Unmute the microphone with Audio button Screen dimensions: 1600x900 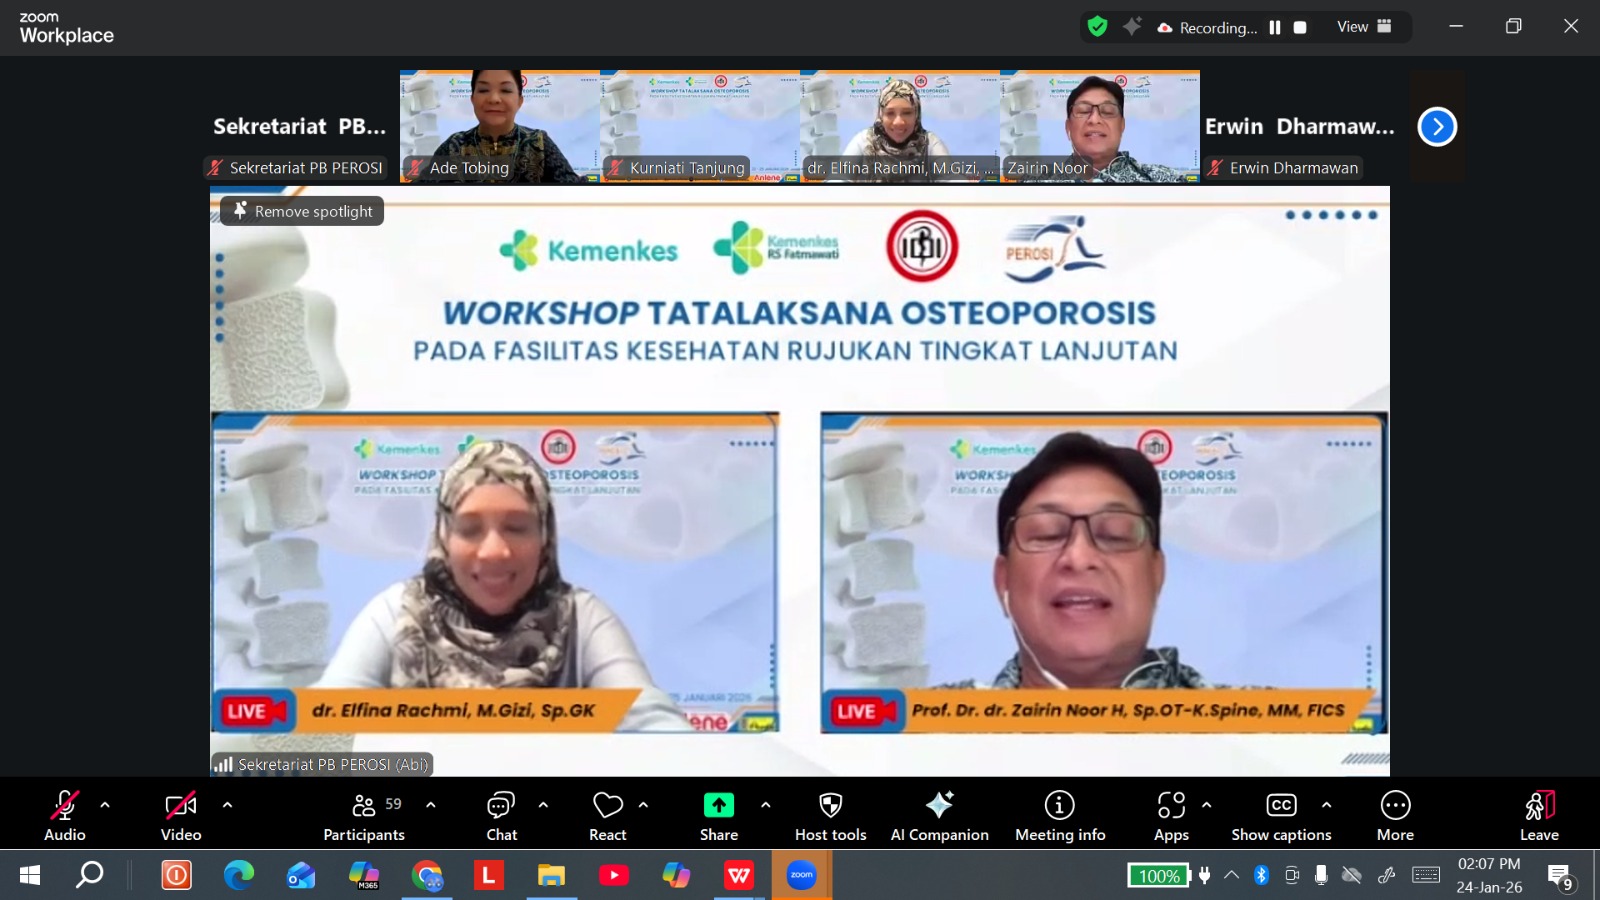coord(65,815)
